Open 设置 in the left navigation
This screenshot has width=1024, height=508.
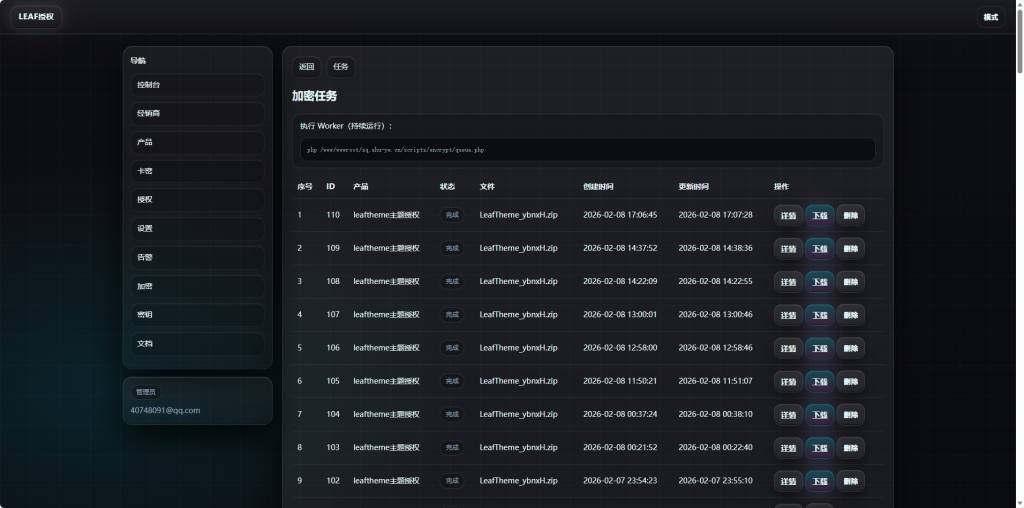click(x=197, y=228)
